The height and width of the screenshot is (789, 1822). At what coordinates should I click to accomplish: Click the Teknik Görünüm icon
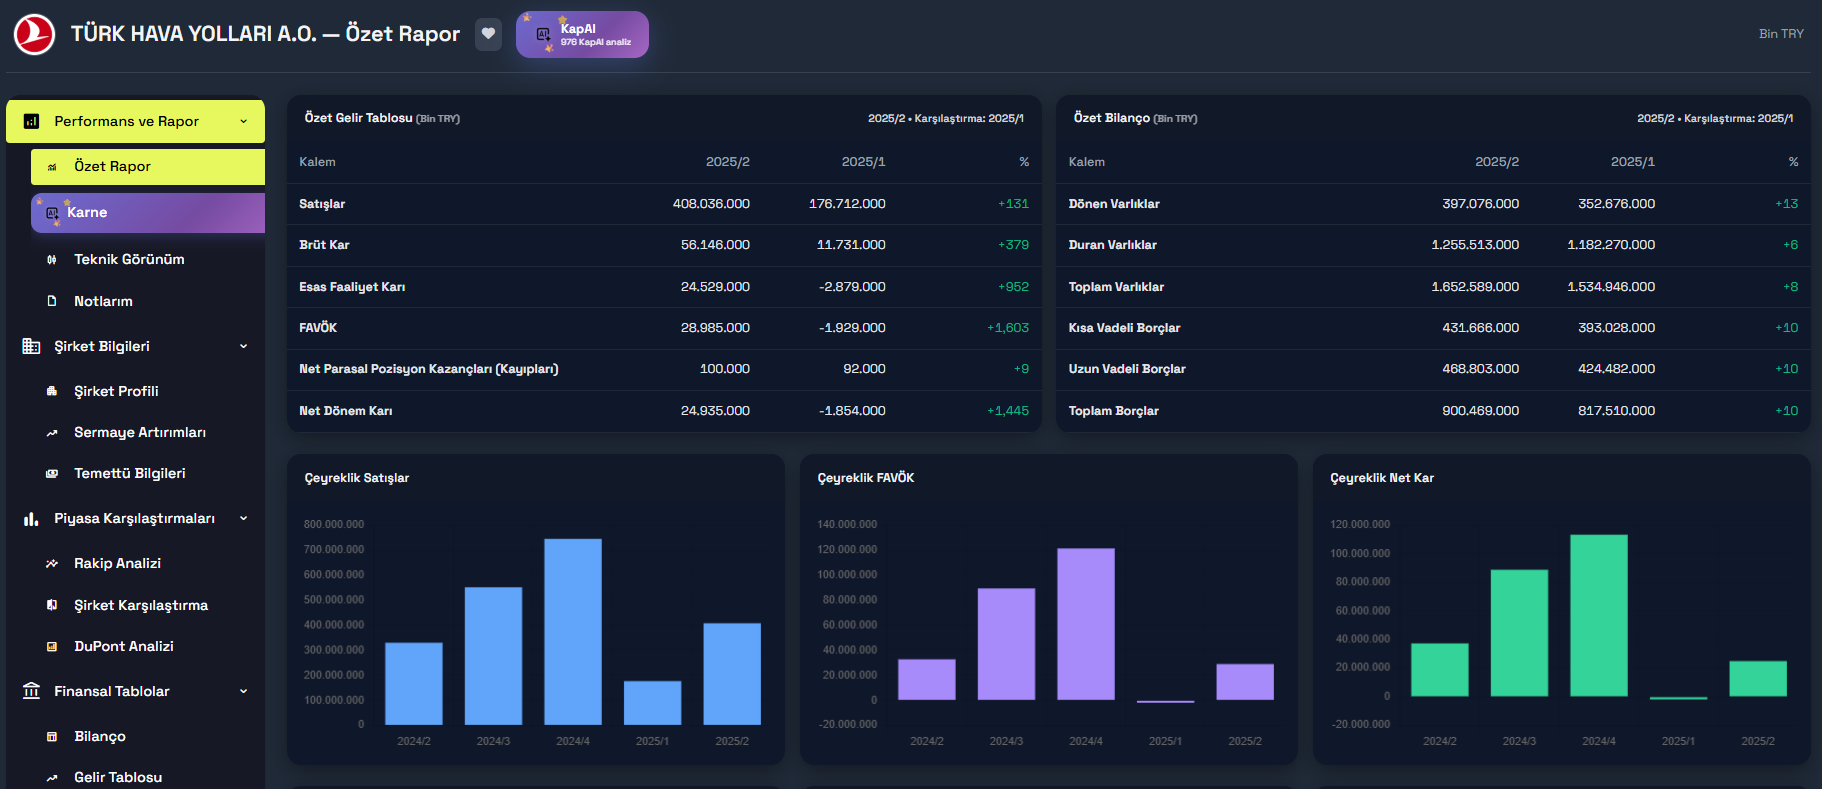[x=52, y=260]
